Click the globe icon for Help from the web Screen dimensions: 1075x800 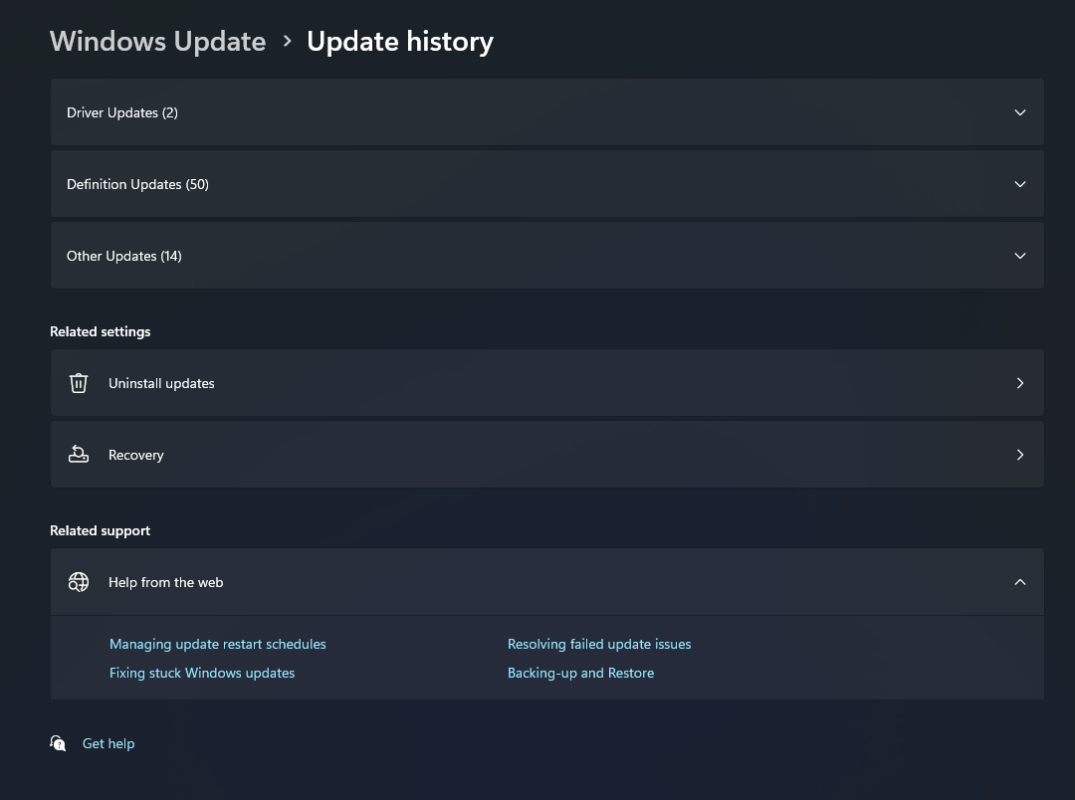78,582
